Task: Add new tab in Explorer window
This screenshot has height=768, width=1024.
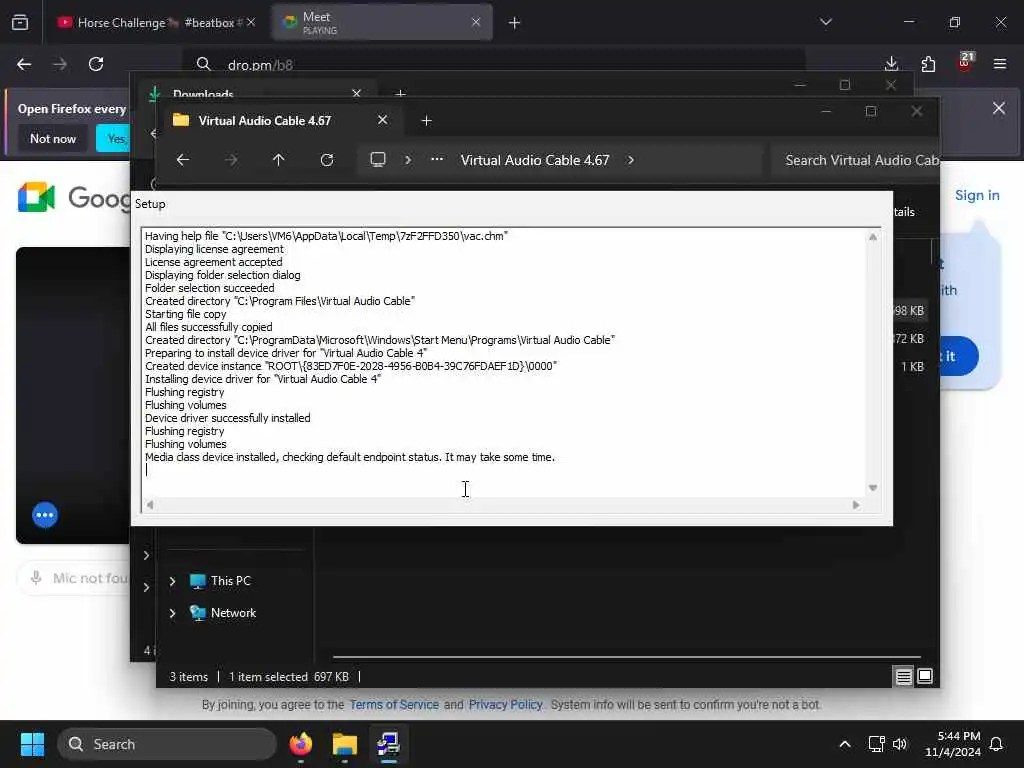Action: pos(426,121)
